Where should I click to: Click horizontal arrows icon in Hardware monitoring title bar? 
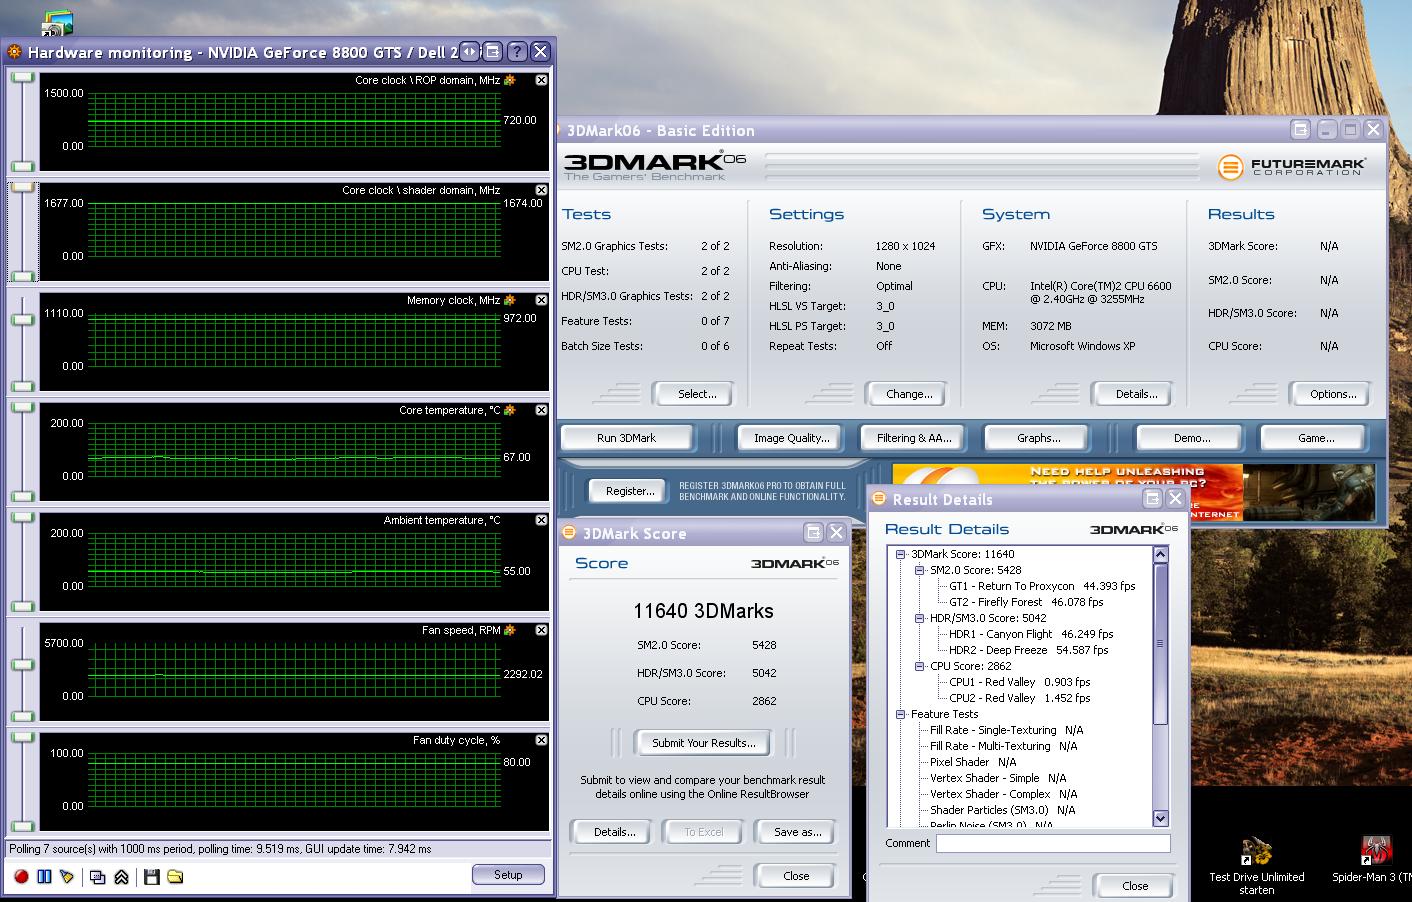[469, 52]
